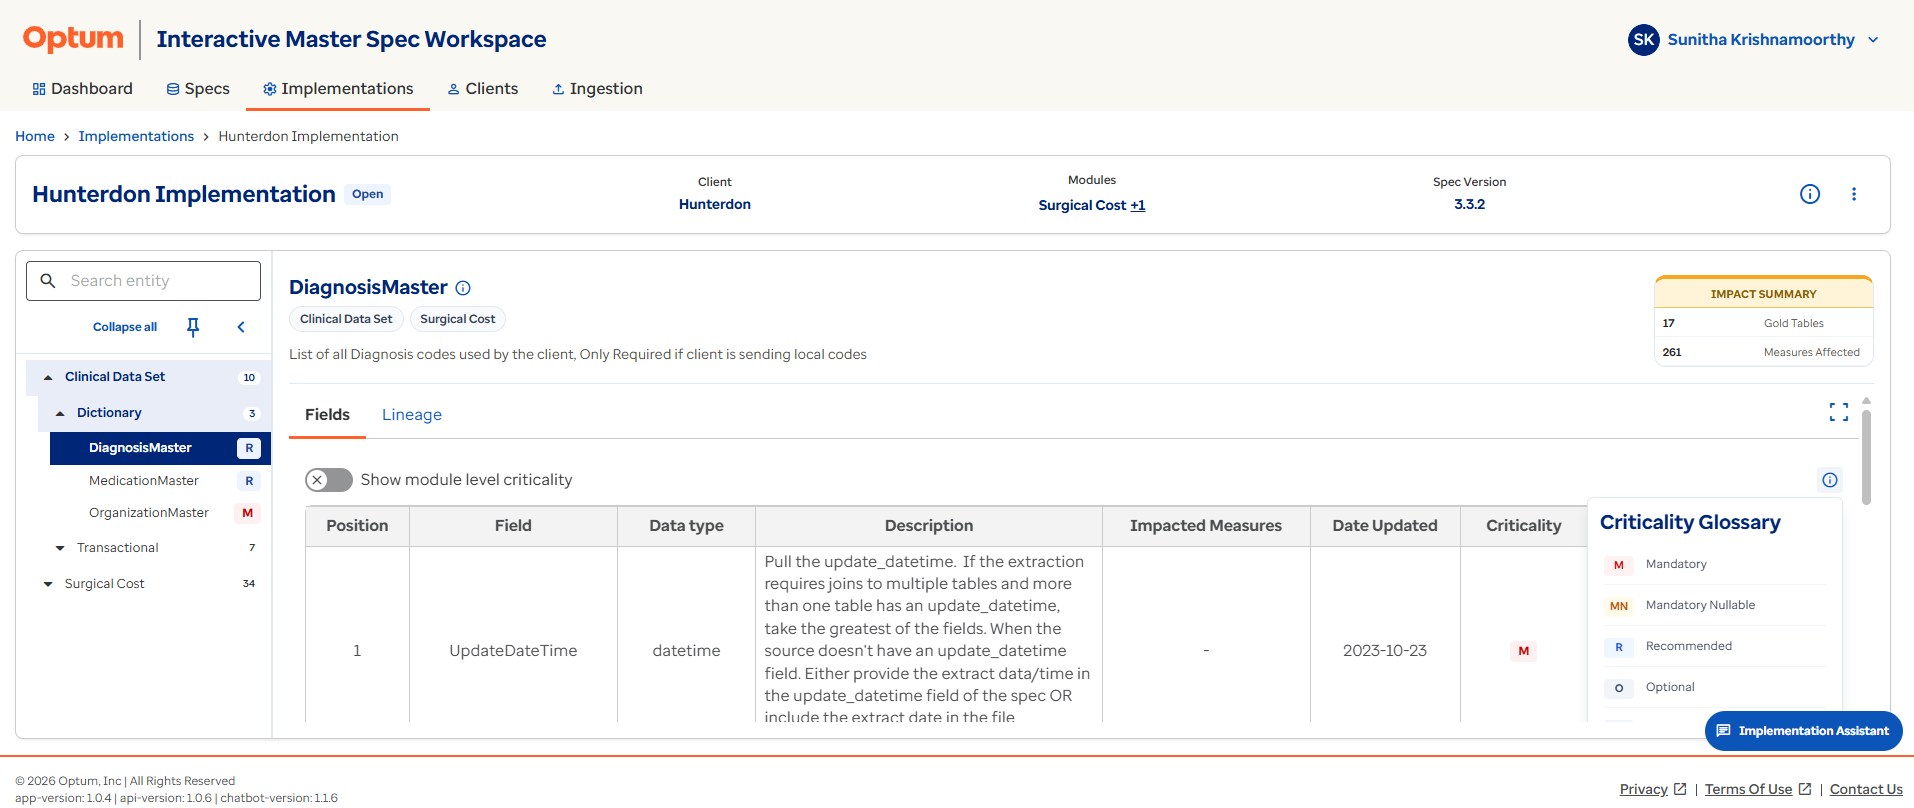The height and width of the screenshot is (808, 1914).
Task: Click the Surgical Cost tag chip
Action: tap(458, 319)
